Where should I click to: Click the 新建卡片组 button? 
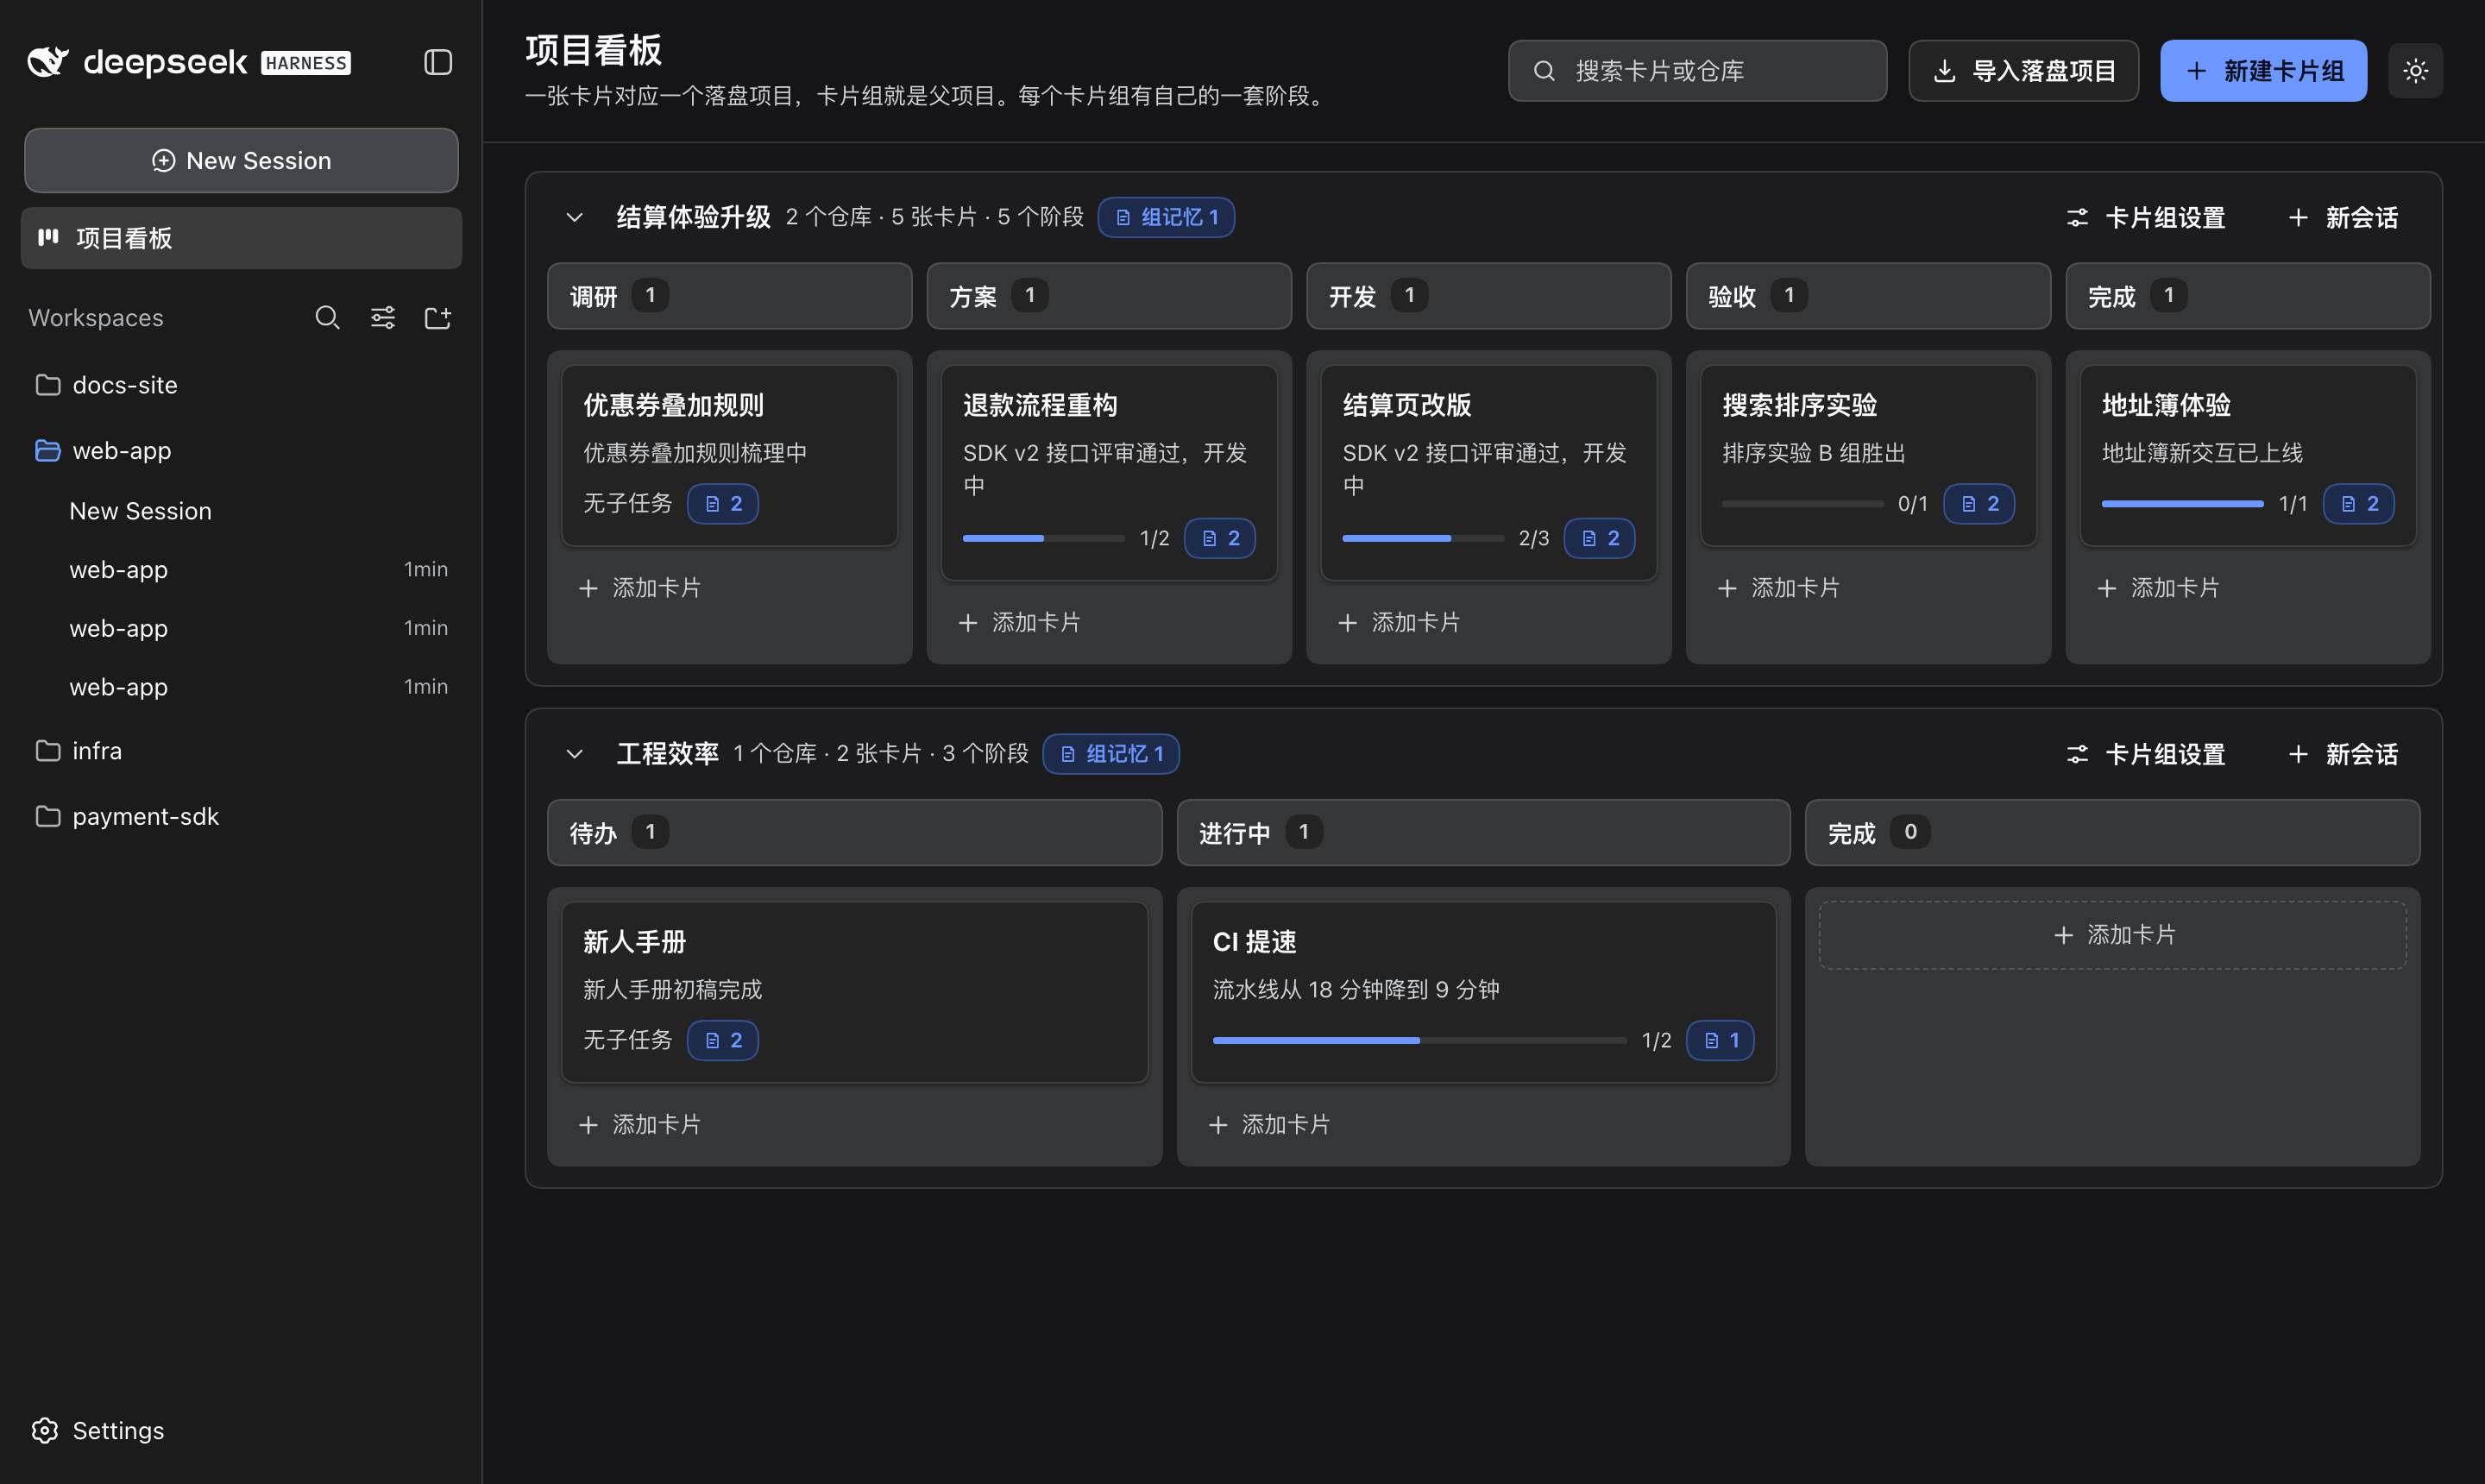click(2263, 71)
